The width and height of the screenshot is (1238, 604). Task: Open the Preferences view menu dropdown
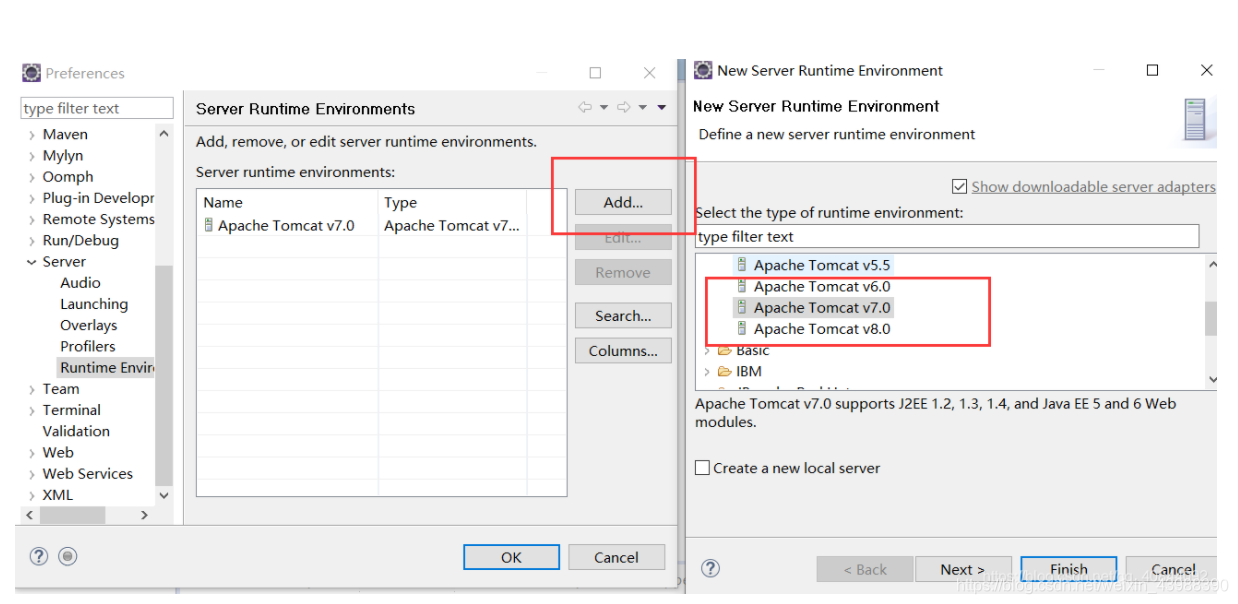662,108
